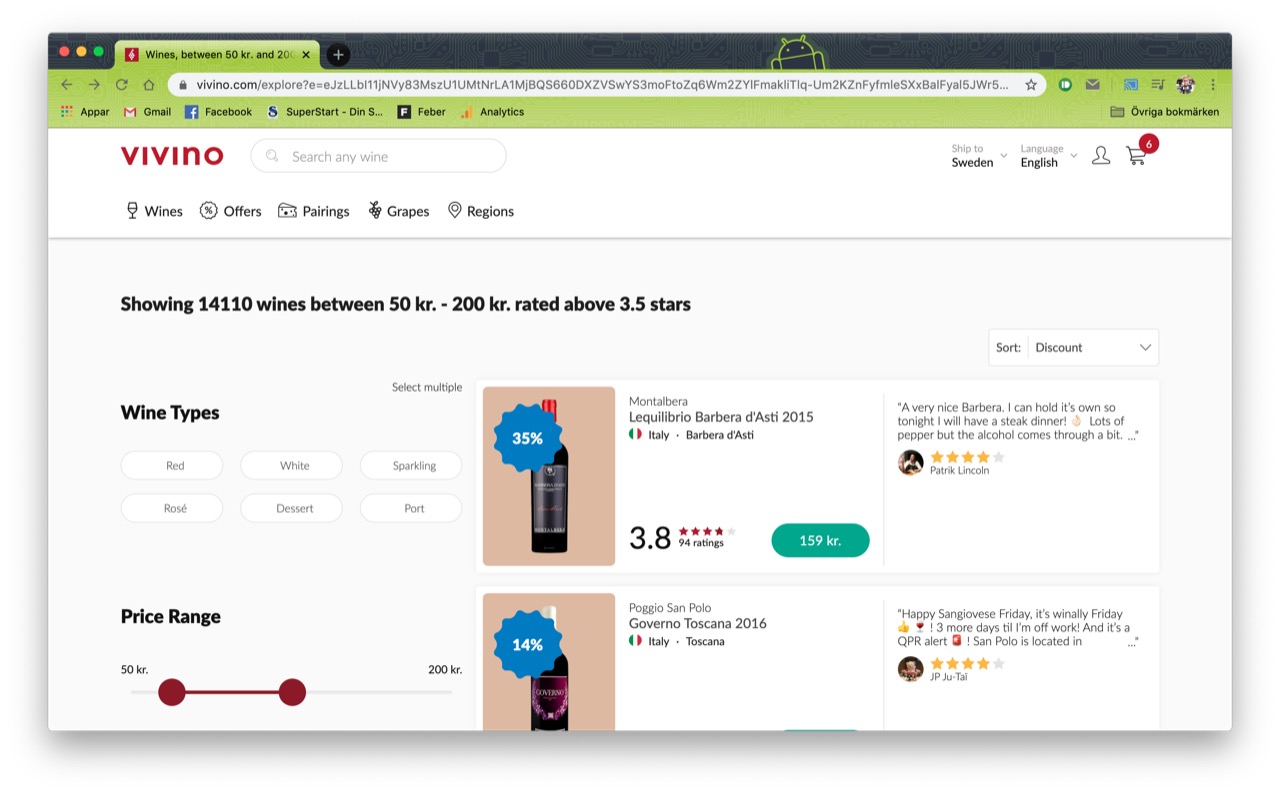
Task: Click the upper price slider handle
Action: click(x=292, y=691)
